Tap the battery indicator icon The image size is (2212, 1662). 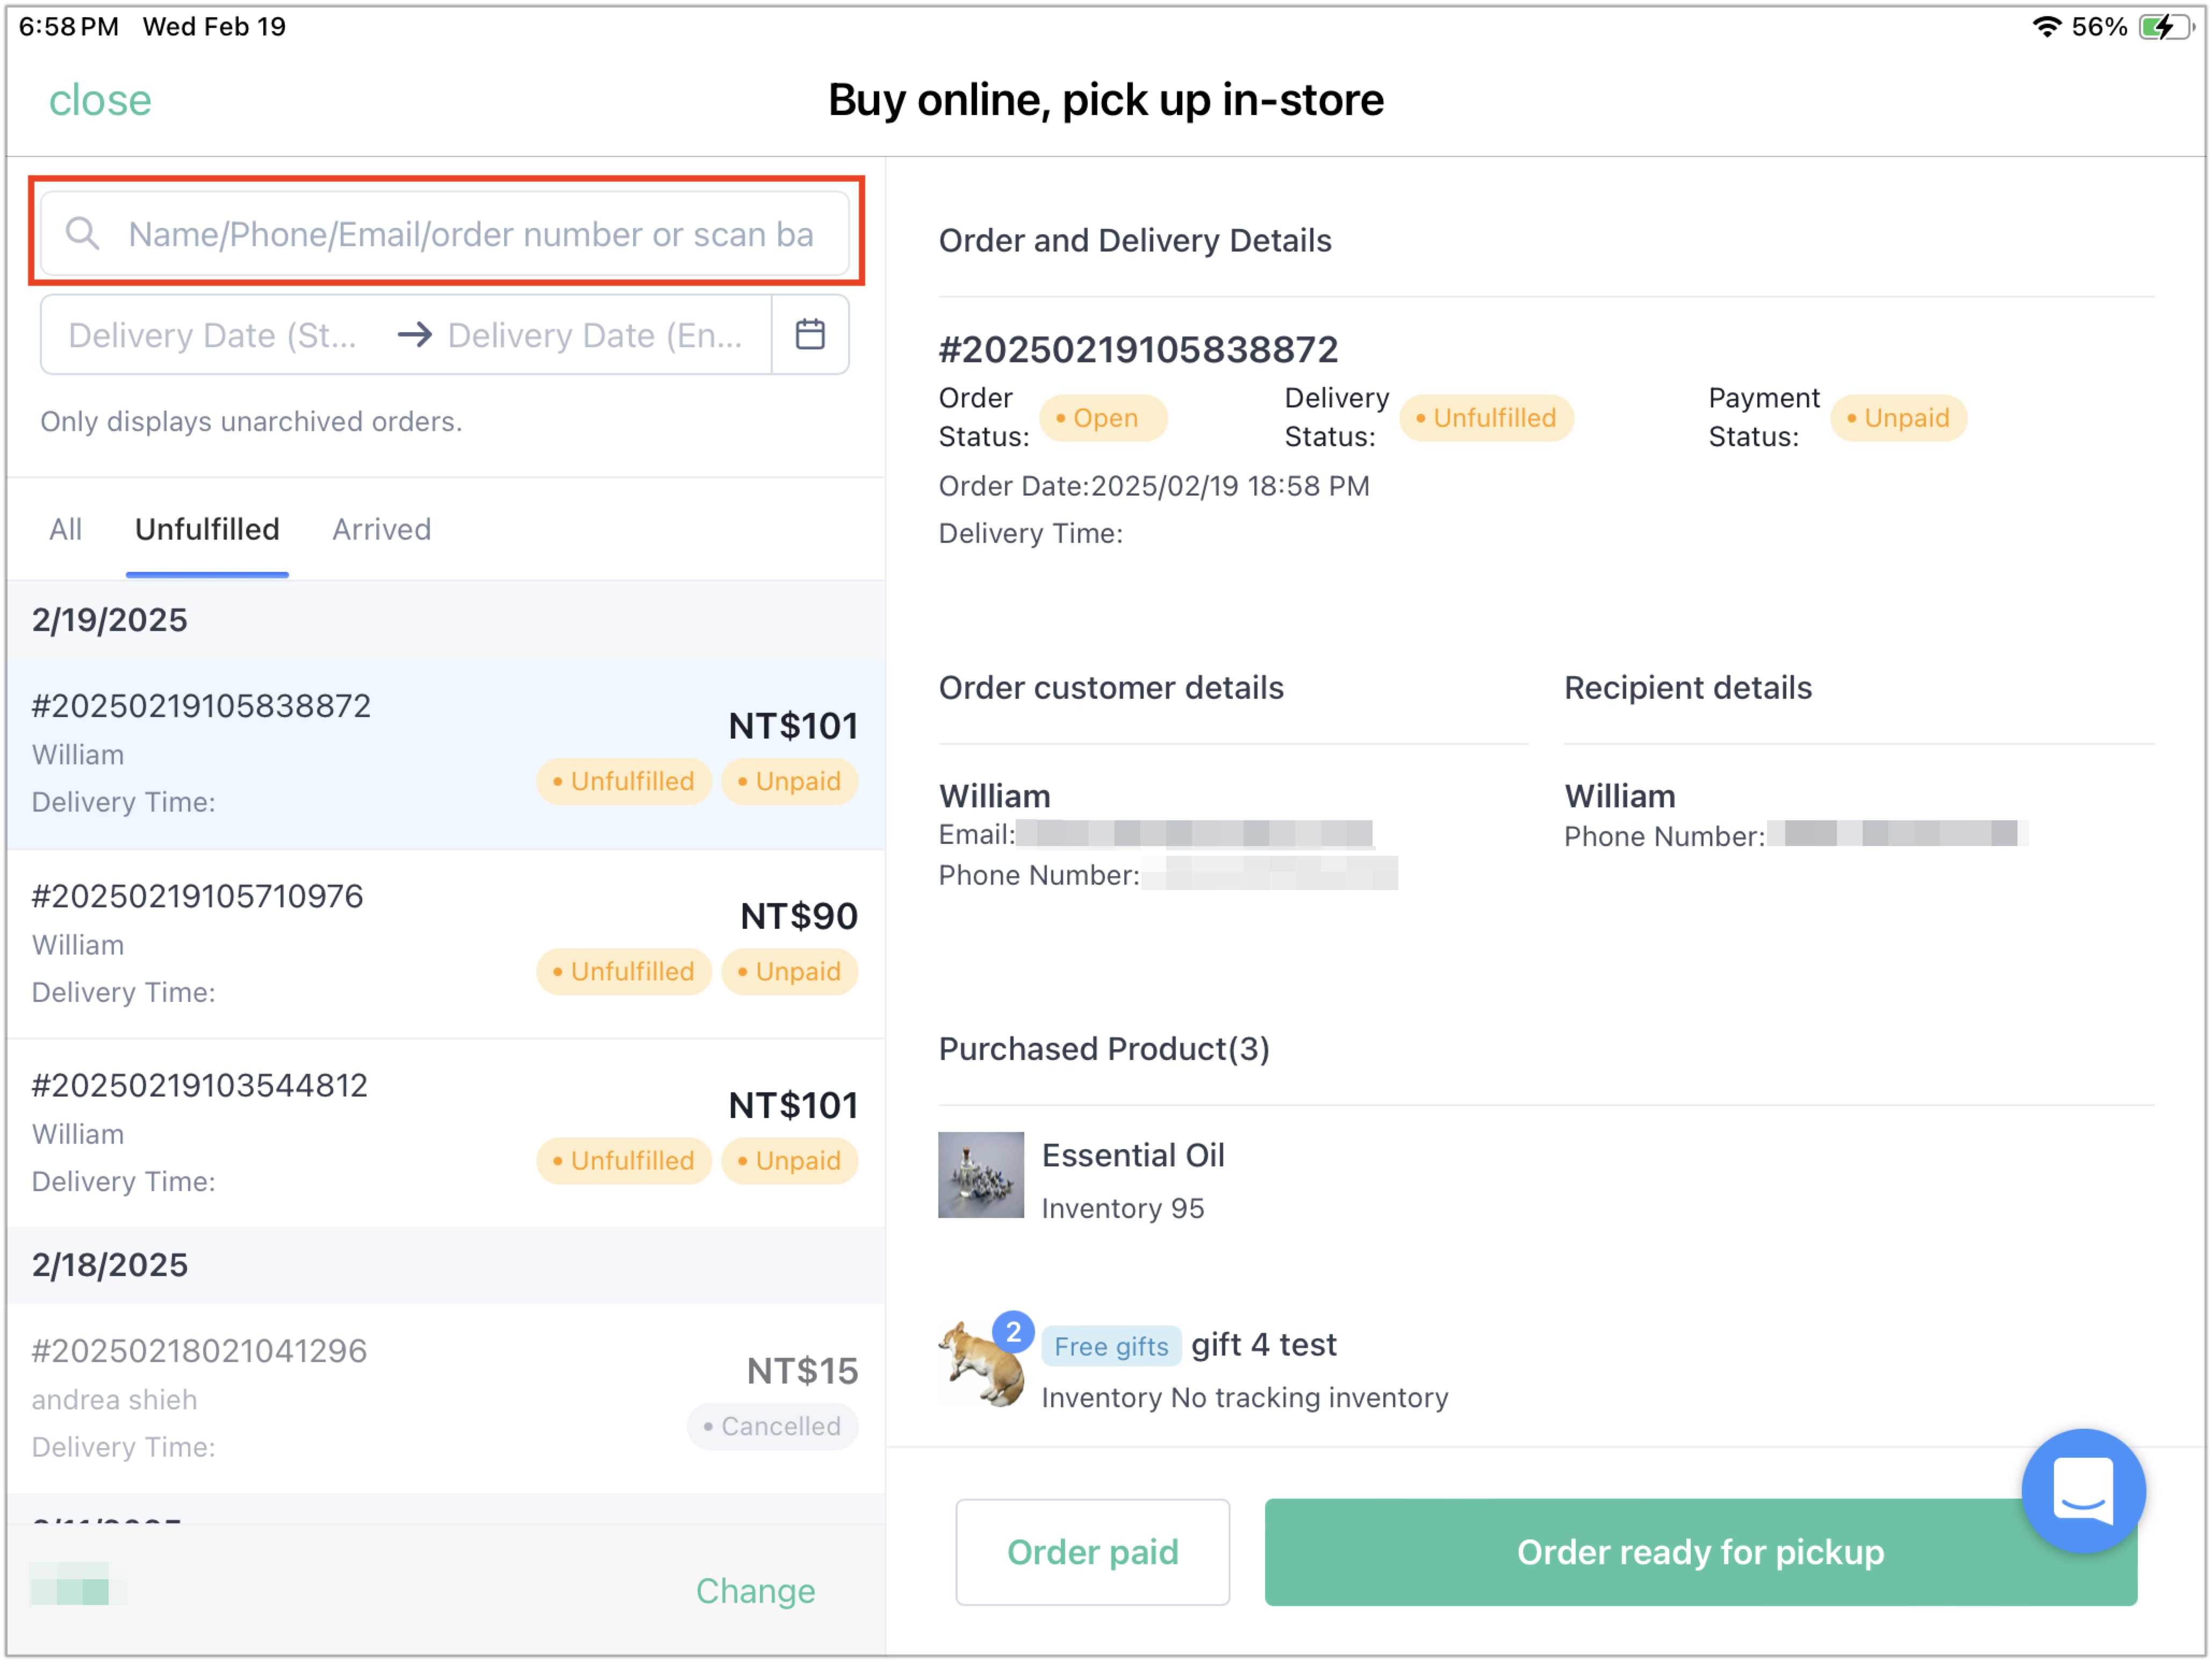2164,27
